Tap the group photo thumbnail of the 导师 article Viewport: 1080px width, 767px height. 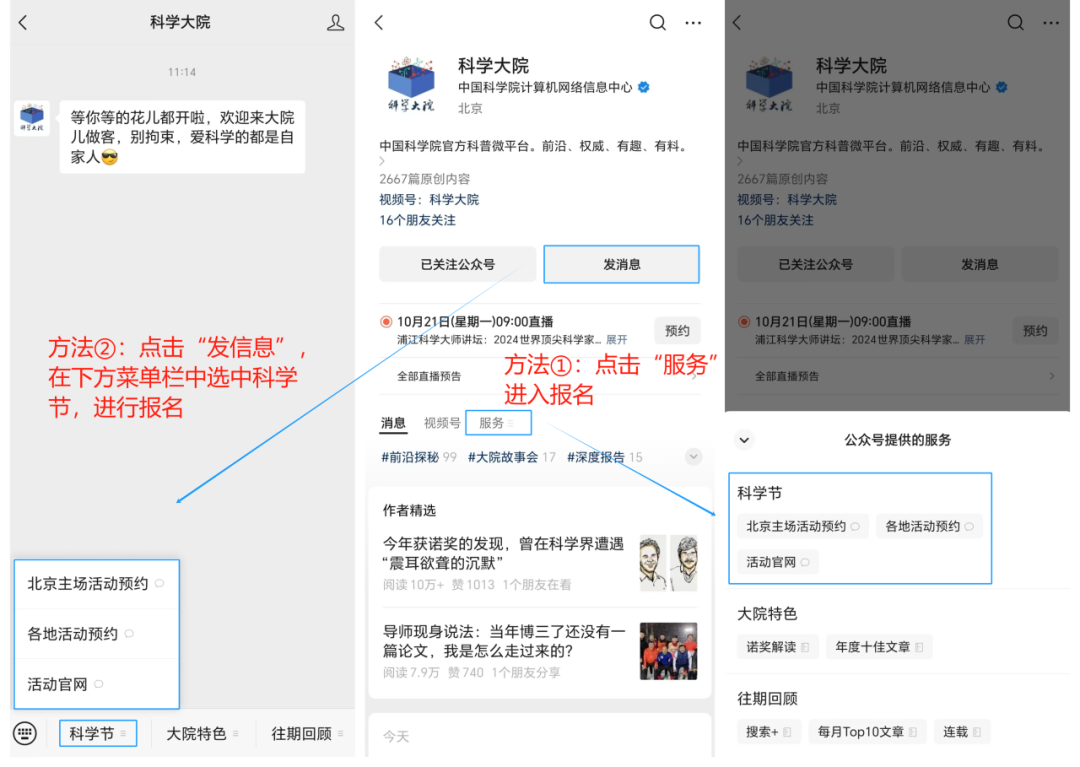[x=668, y=651]
